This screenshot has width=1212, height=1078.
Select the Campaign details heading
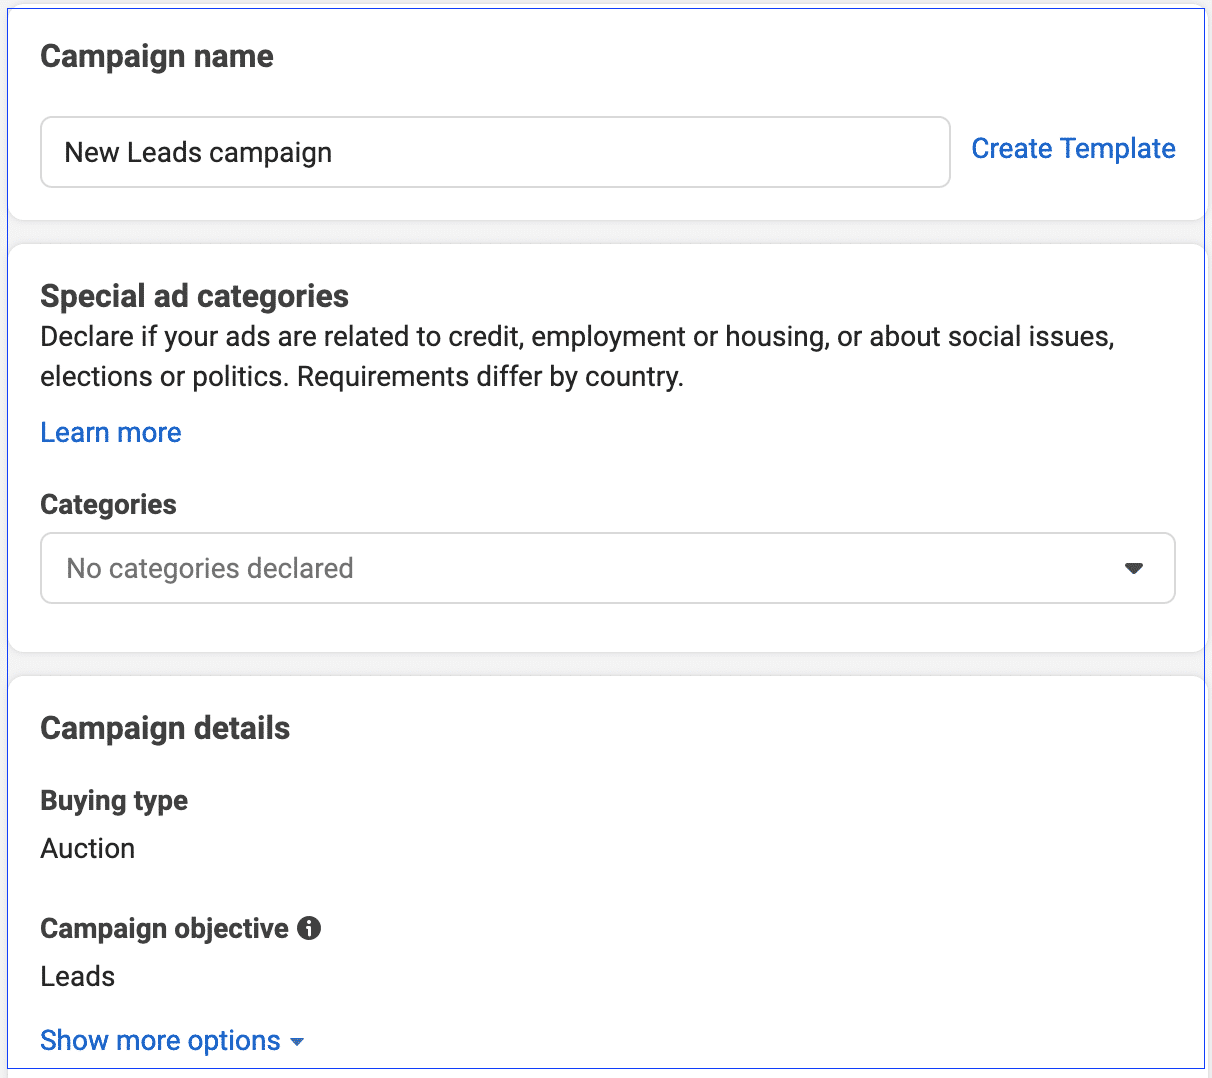(x=166, y=728)
